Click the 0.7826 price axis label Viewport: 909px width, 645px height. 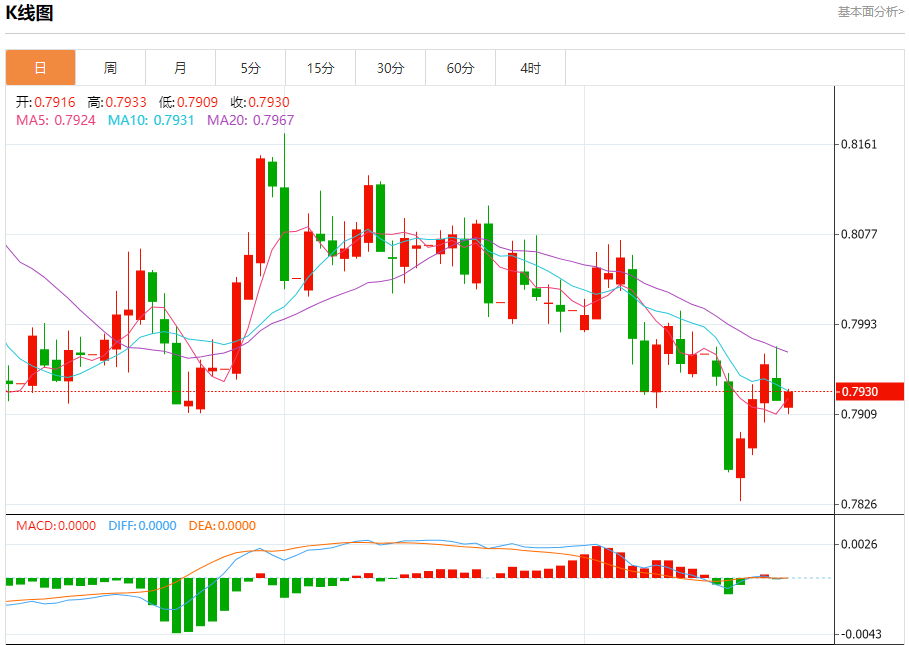(x=859, y=504)
